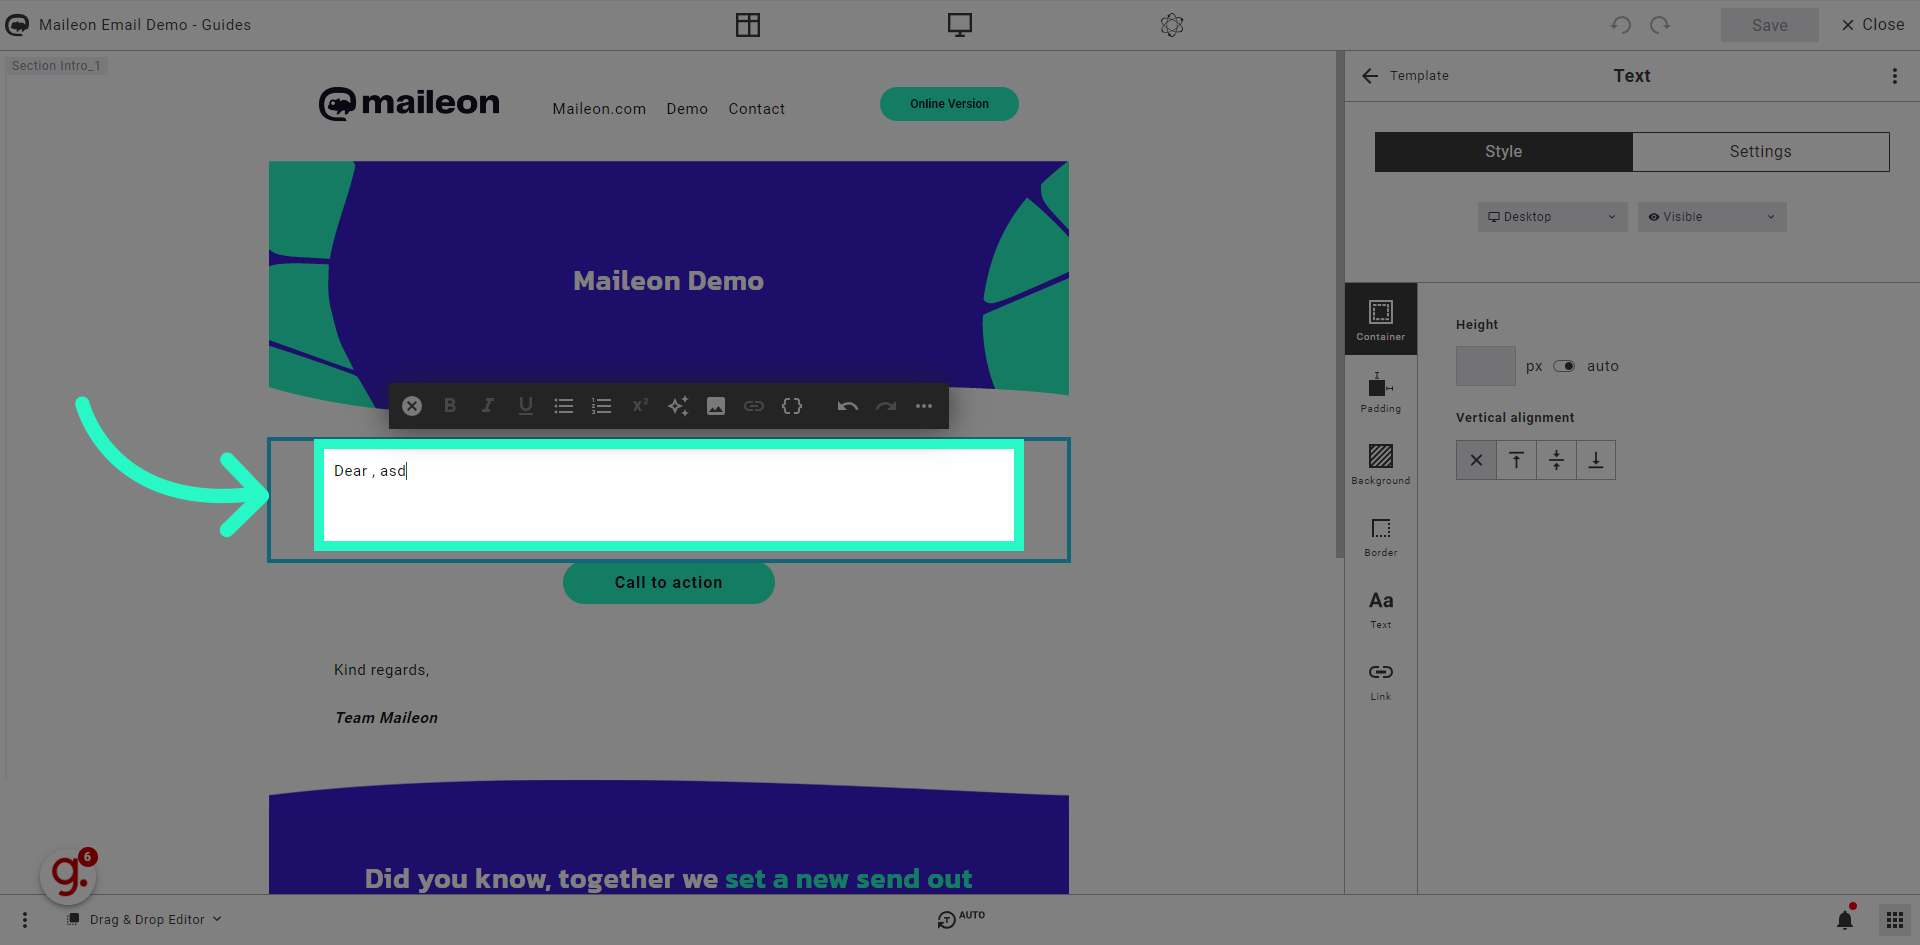Image resolution: width=1920 pixels, height=945 pixels.
Task: Switch to the Style tab
Action: [1504, 152]
